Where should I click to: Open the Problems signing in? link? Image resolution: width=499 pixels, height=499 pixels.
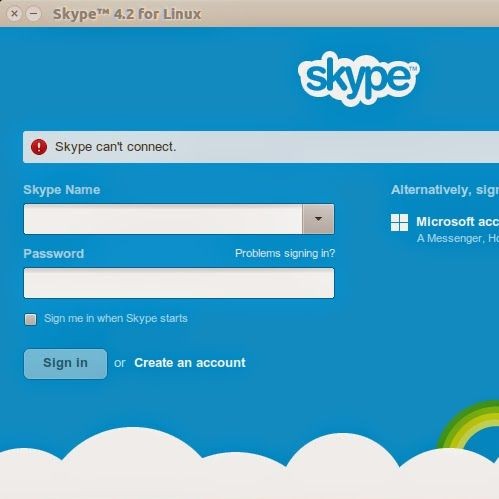[x=285, y=254]
